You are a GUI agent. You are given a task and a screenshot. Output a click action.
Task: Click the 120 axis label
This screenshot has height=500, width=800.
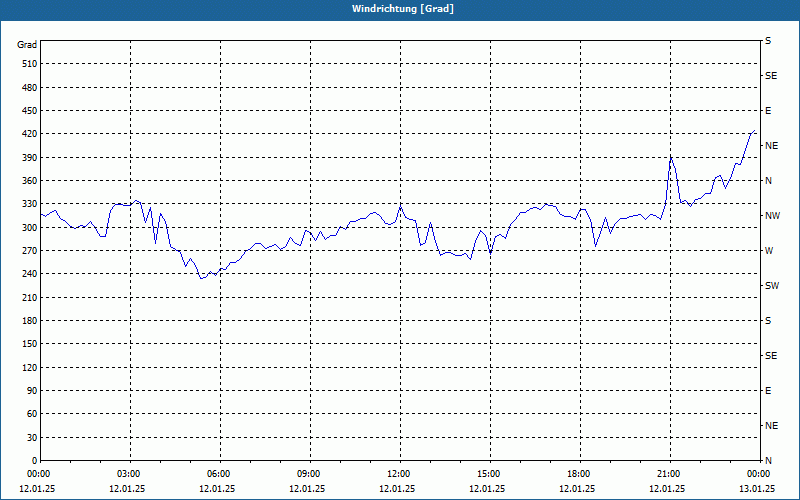30,367
